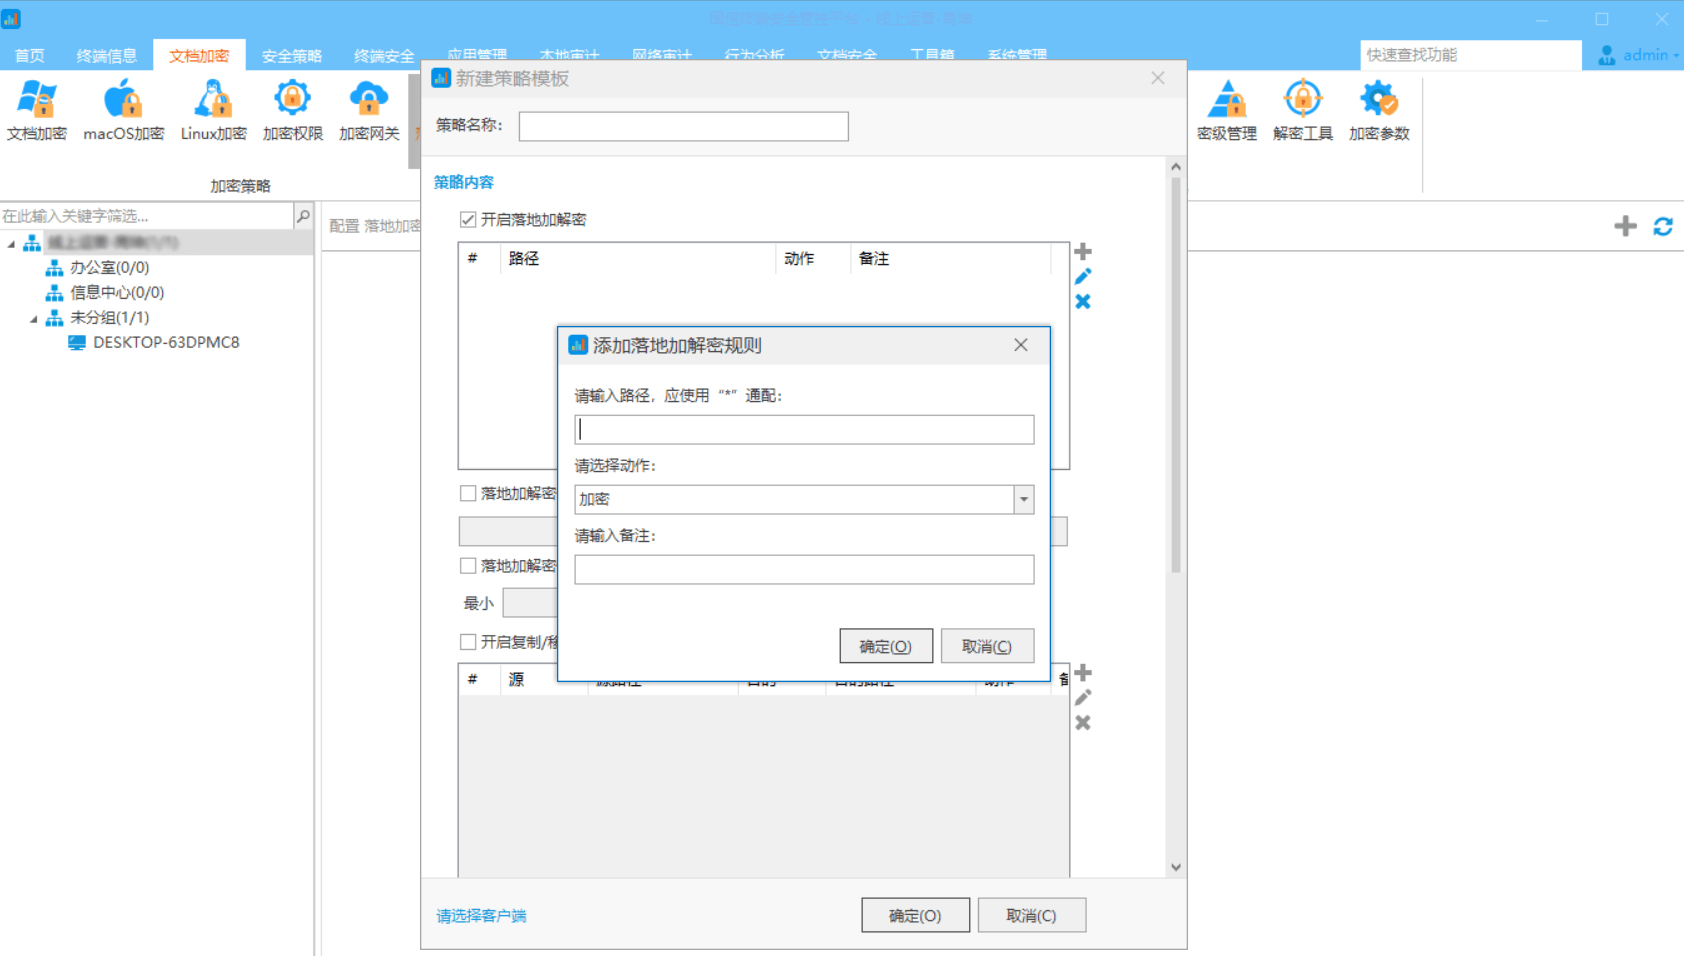Screen dimensions: 1684x956
Task: Select the 办公室(0/0) group
Action: coord(109,268)
